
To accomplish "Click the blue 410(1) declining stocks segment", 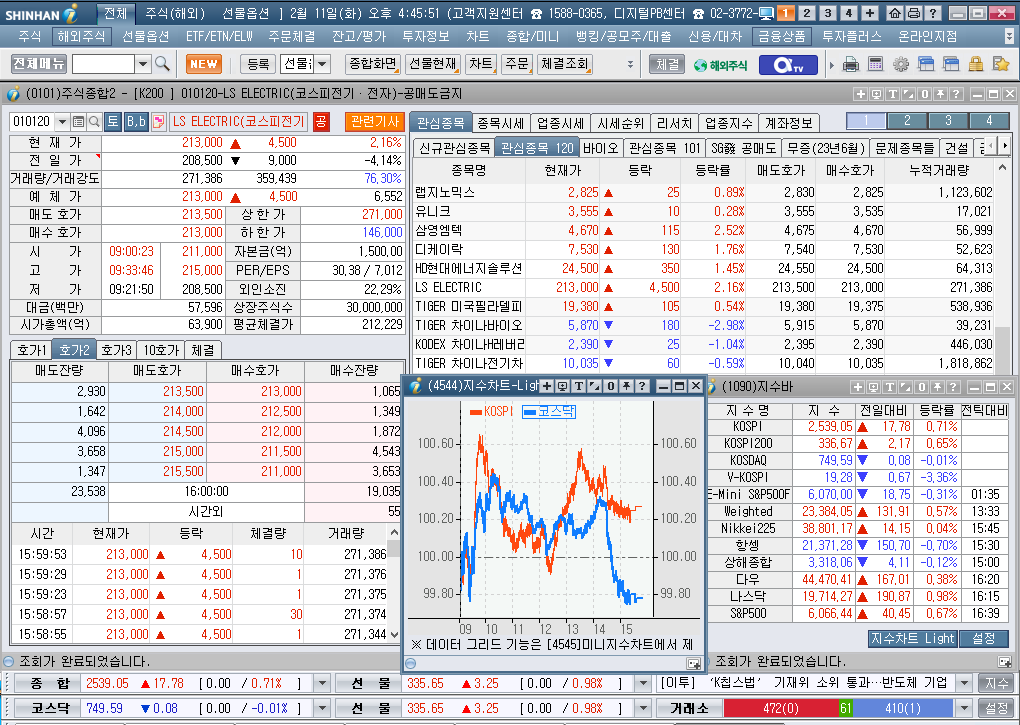I will coord(903,708).
